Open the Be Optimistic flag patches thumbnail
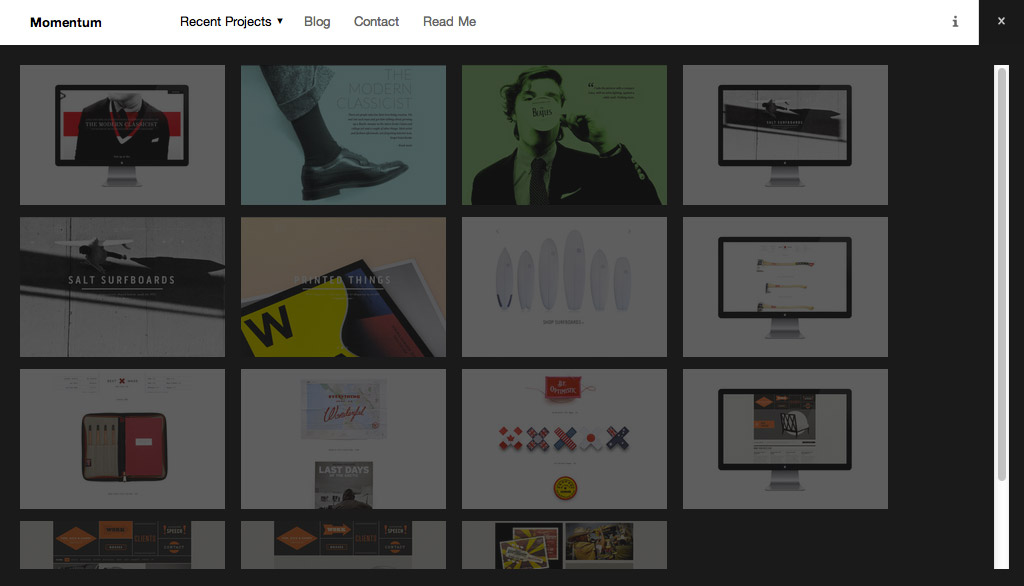This screenshot has width=1024, height=586. pyautogui.click(x=564, y=439)
